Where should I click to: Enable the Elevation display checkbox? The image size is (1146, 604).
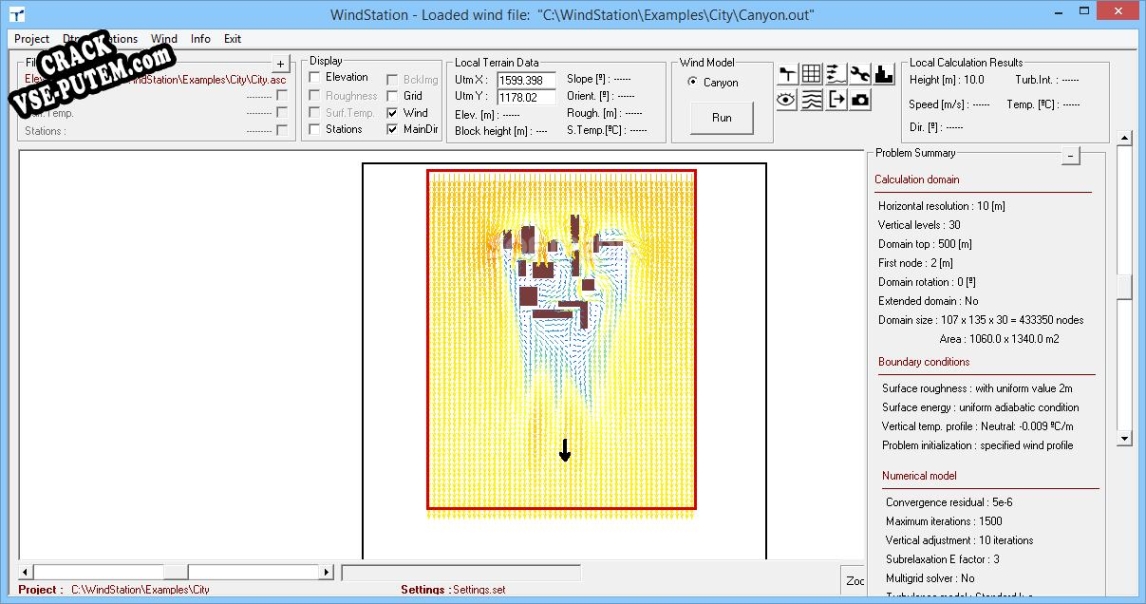[x=315, y=77]
